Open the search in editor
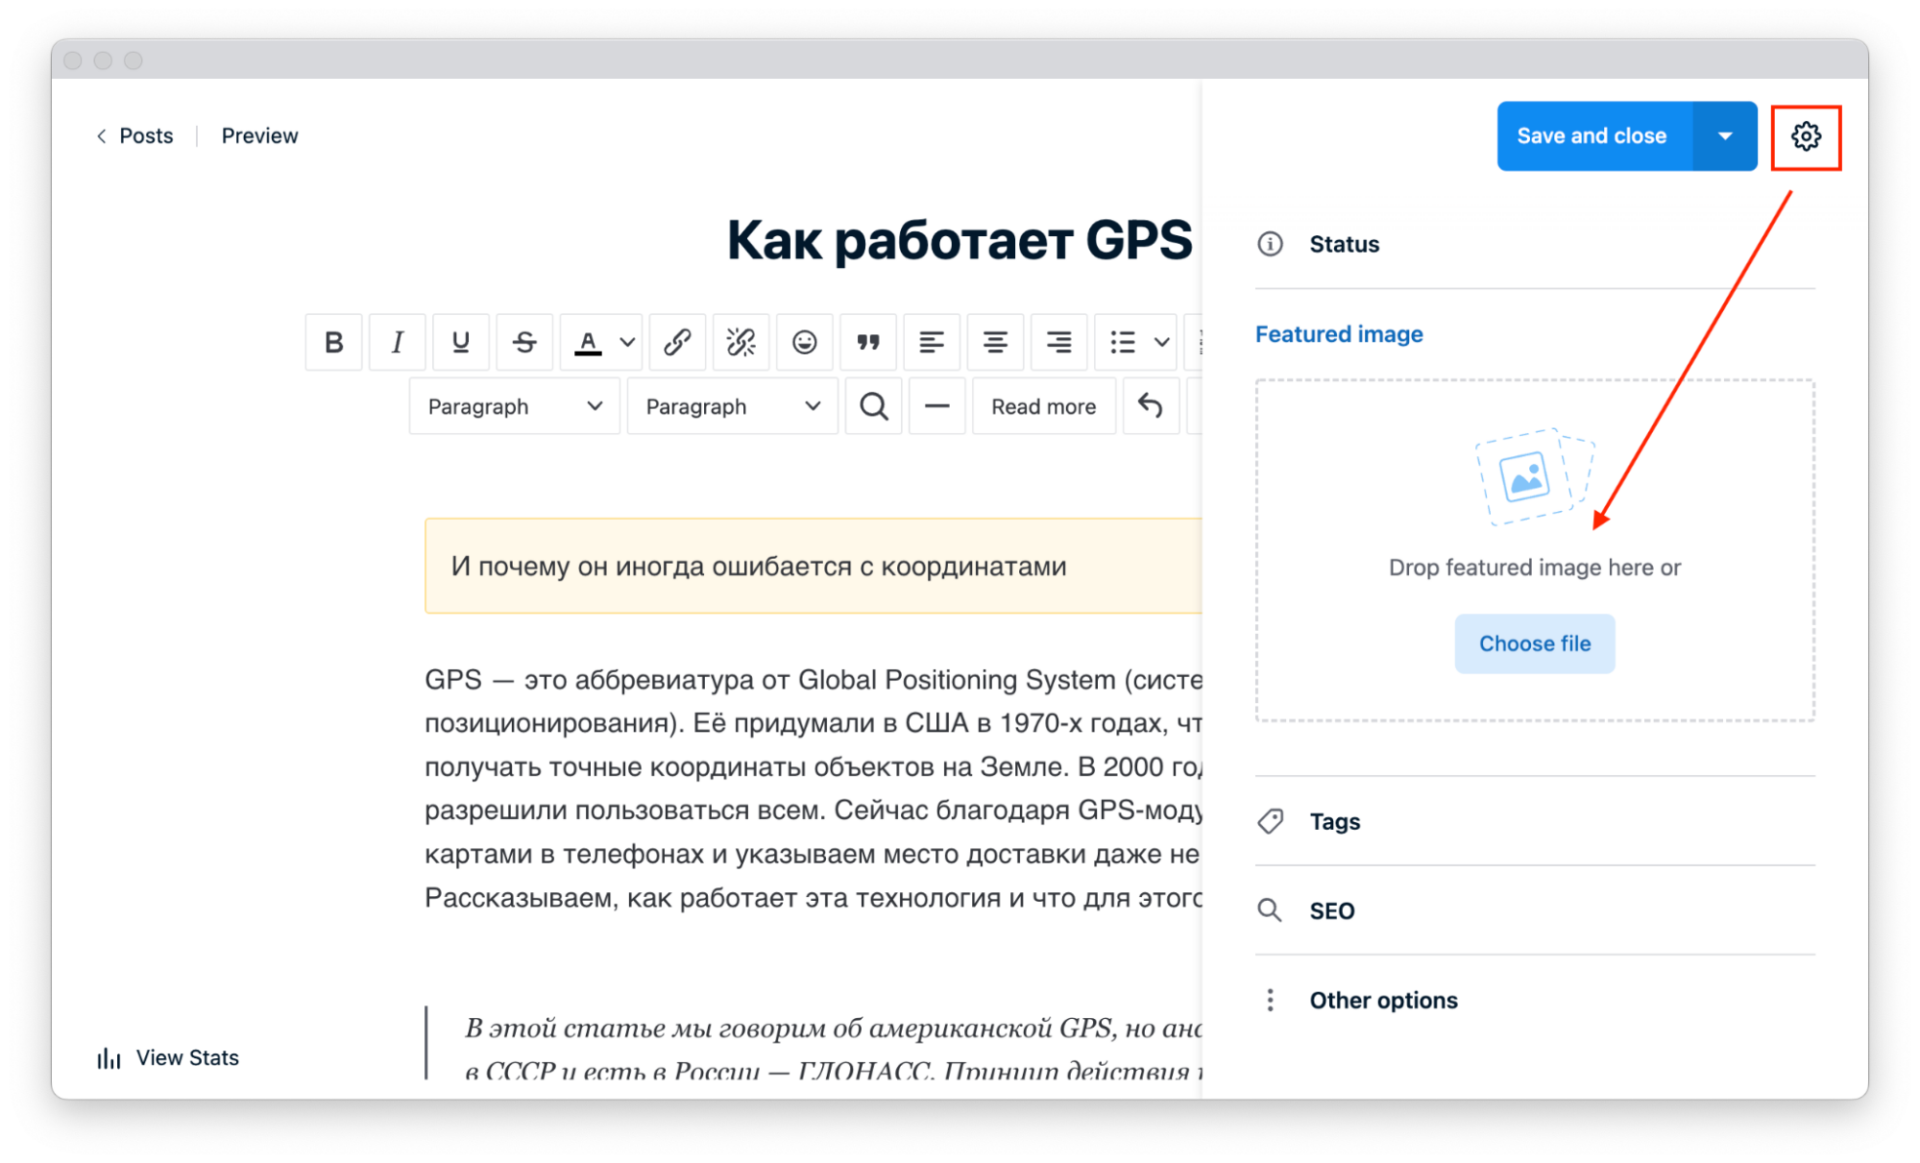Viewport: 1920px width, 1163px height. (x=873, y=406)
